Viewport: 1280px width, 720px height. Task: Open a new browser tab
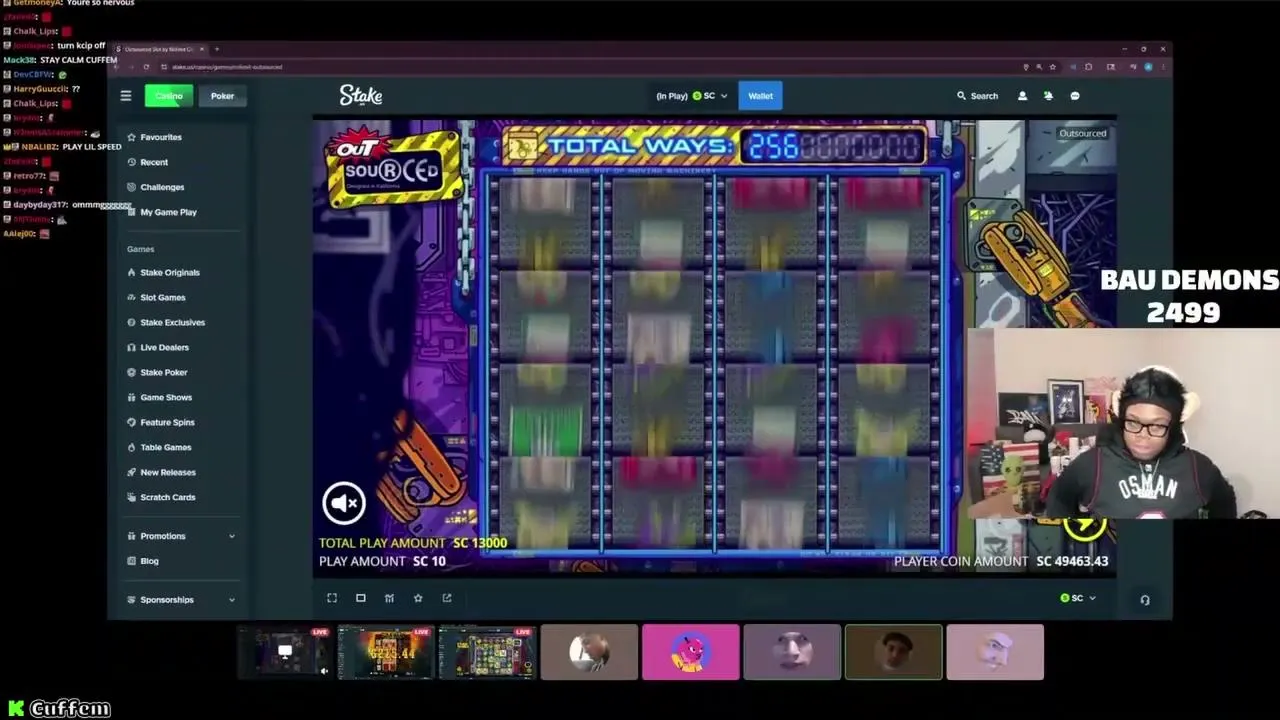pos(217,49)
